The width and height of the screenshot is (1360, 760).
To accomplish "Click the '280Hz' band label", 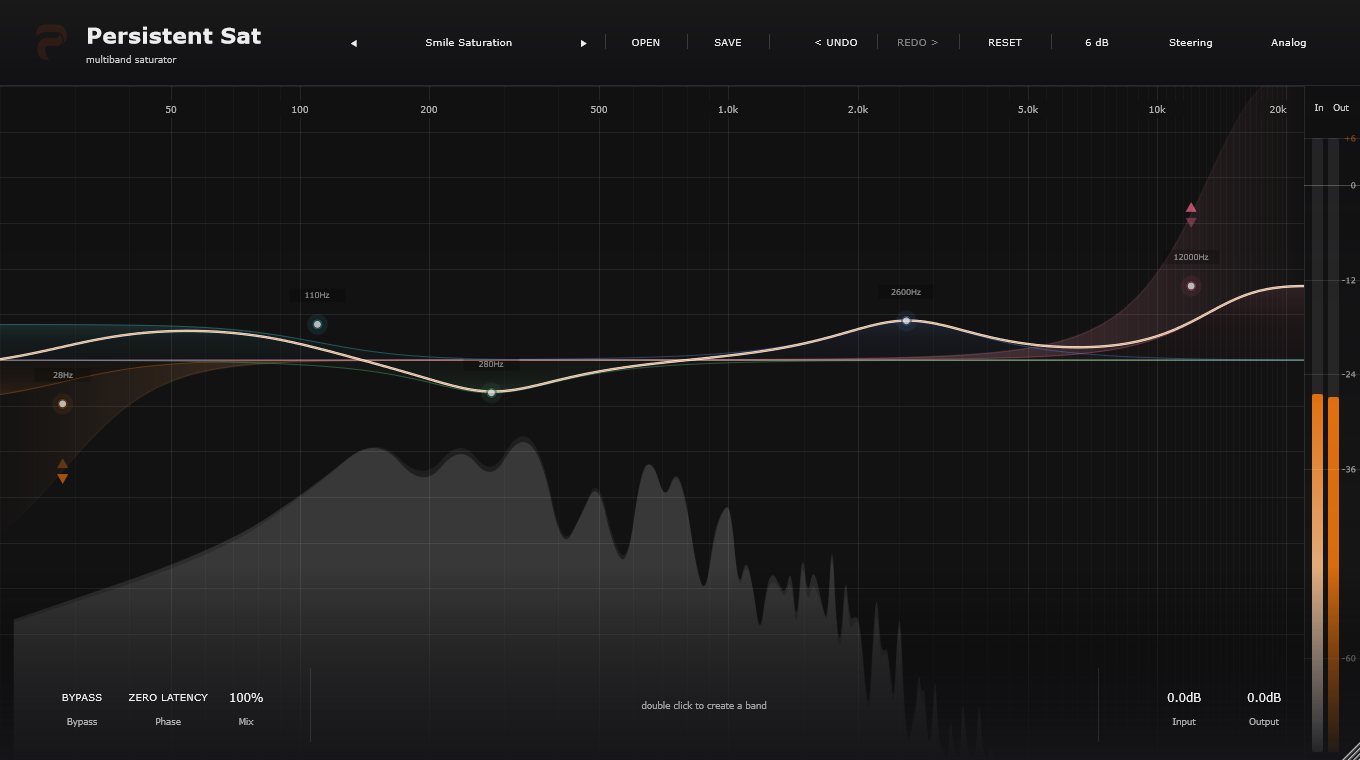I will tap(491, 364).
